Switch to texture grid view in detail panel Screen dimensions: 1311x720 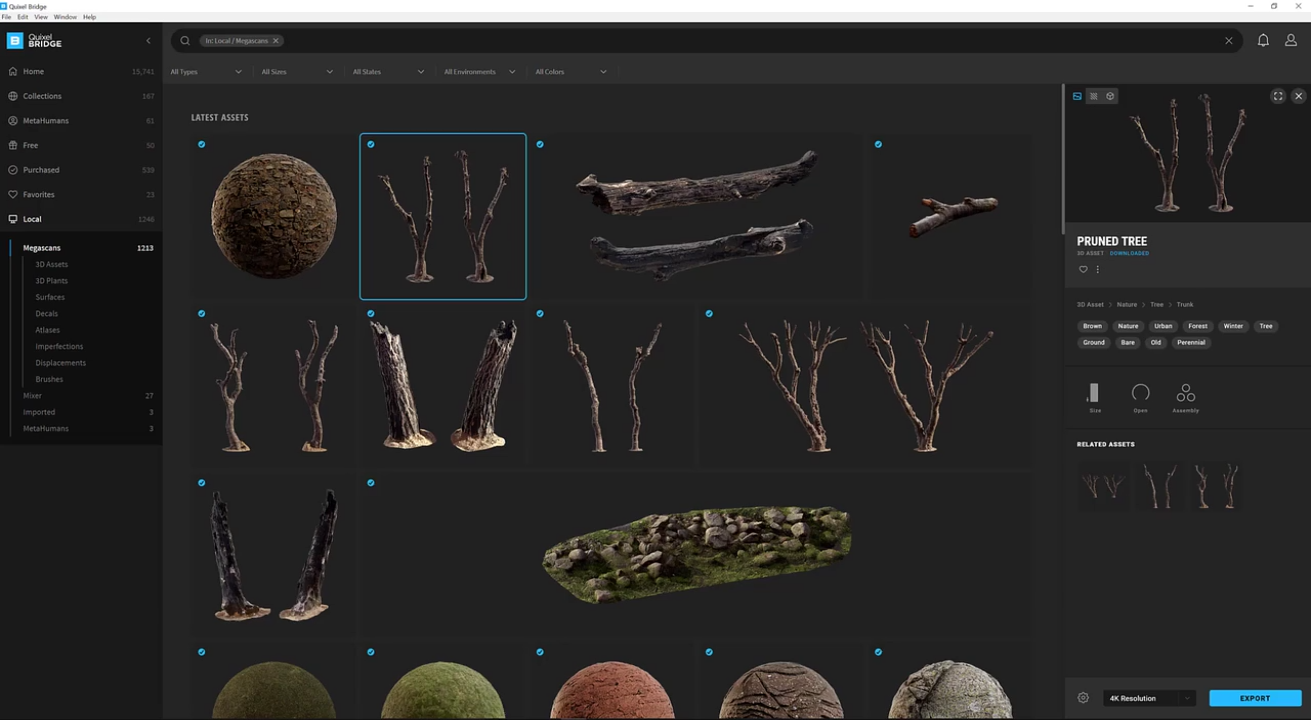coord(1093,96)
